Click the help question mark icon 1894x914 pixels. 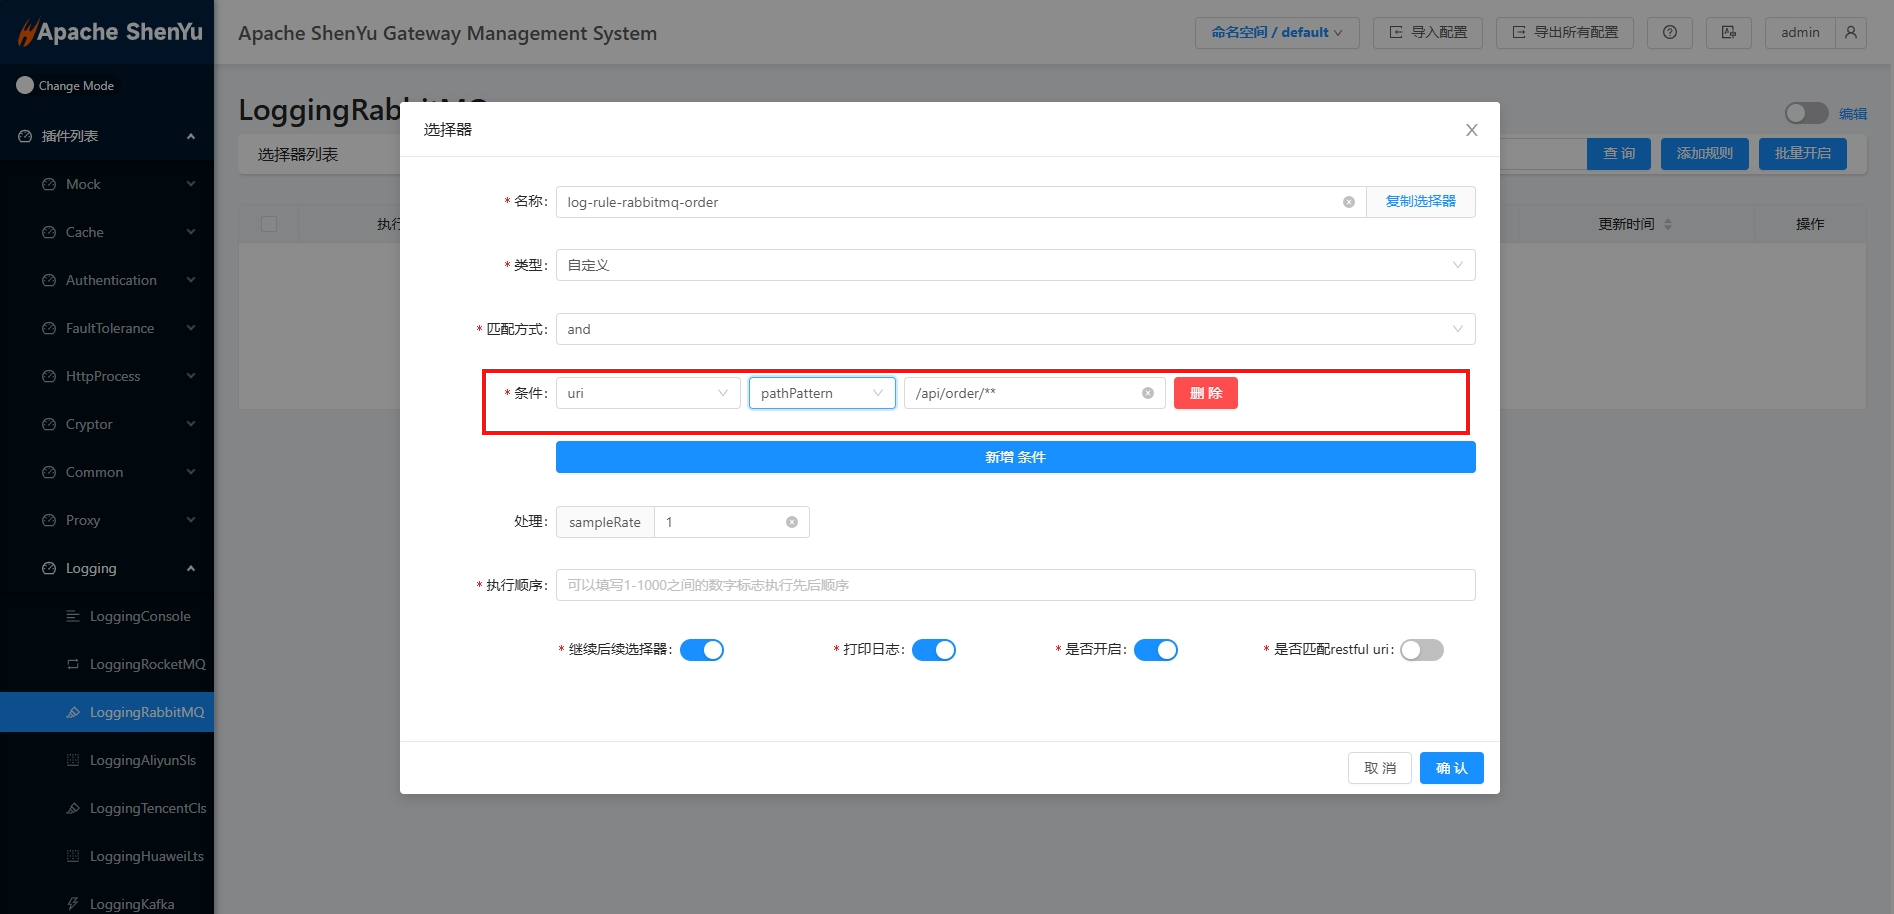point(1669,33)
